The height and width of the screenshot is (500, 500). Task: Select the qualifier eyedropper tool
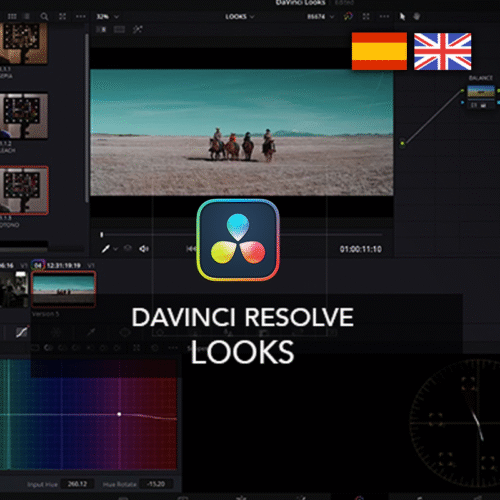tap(106, 249)
